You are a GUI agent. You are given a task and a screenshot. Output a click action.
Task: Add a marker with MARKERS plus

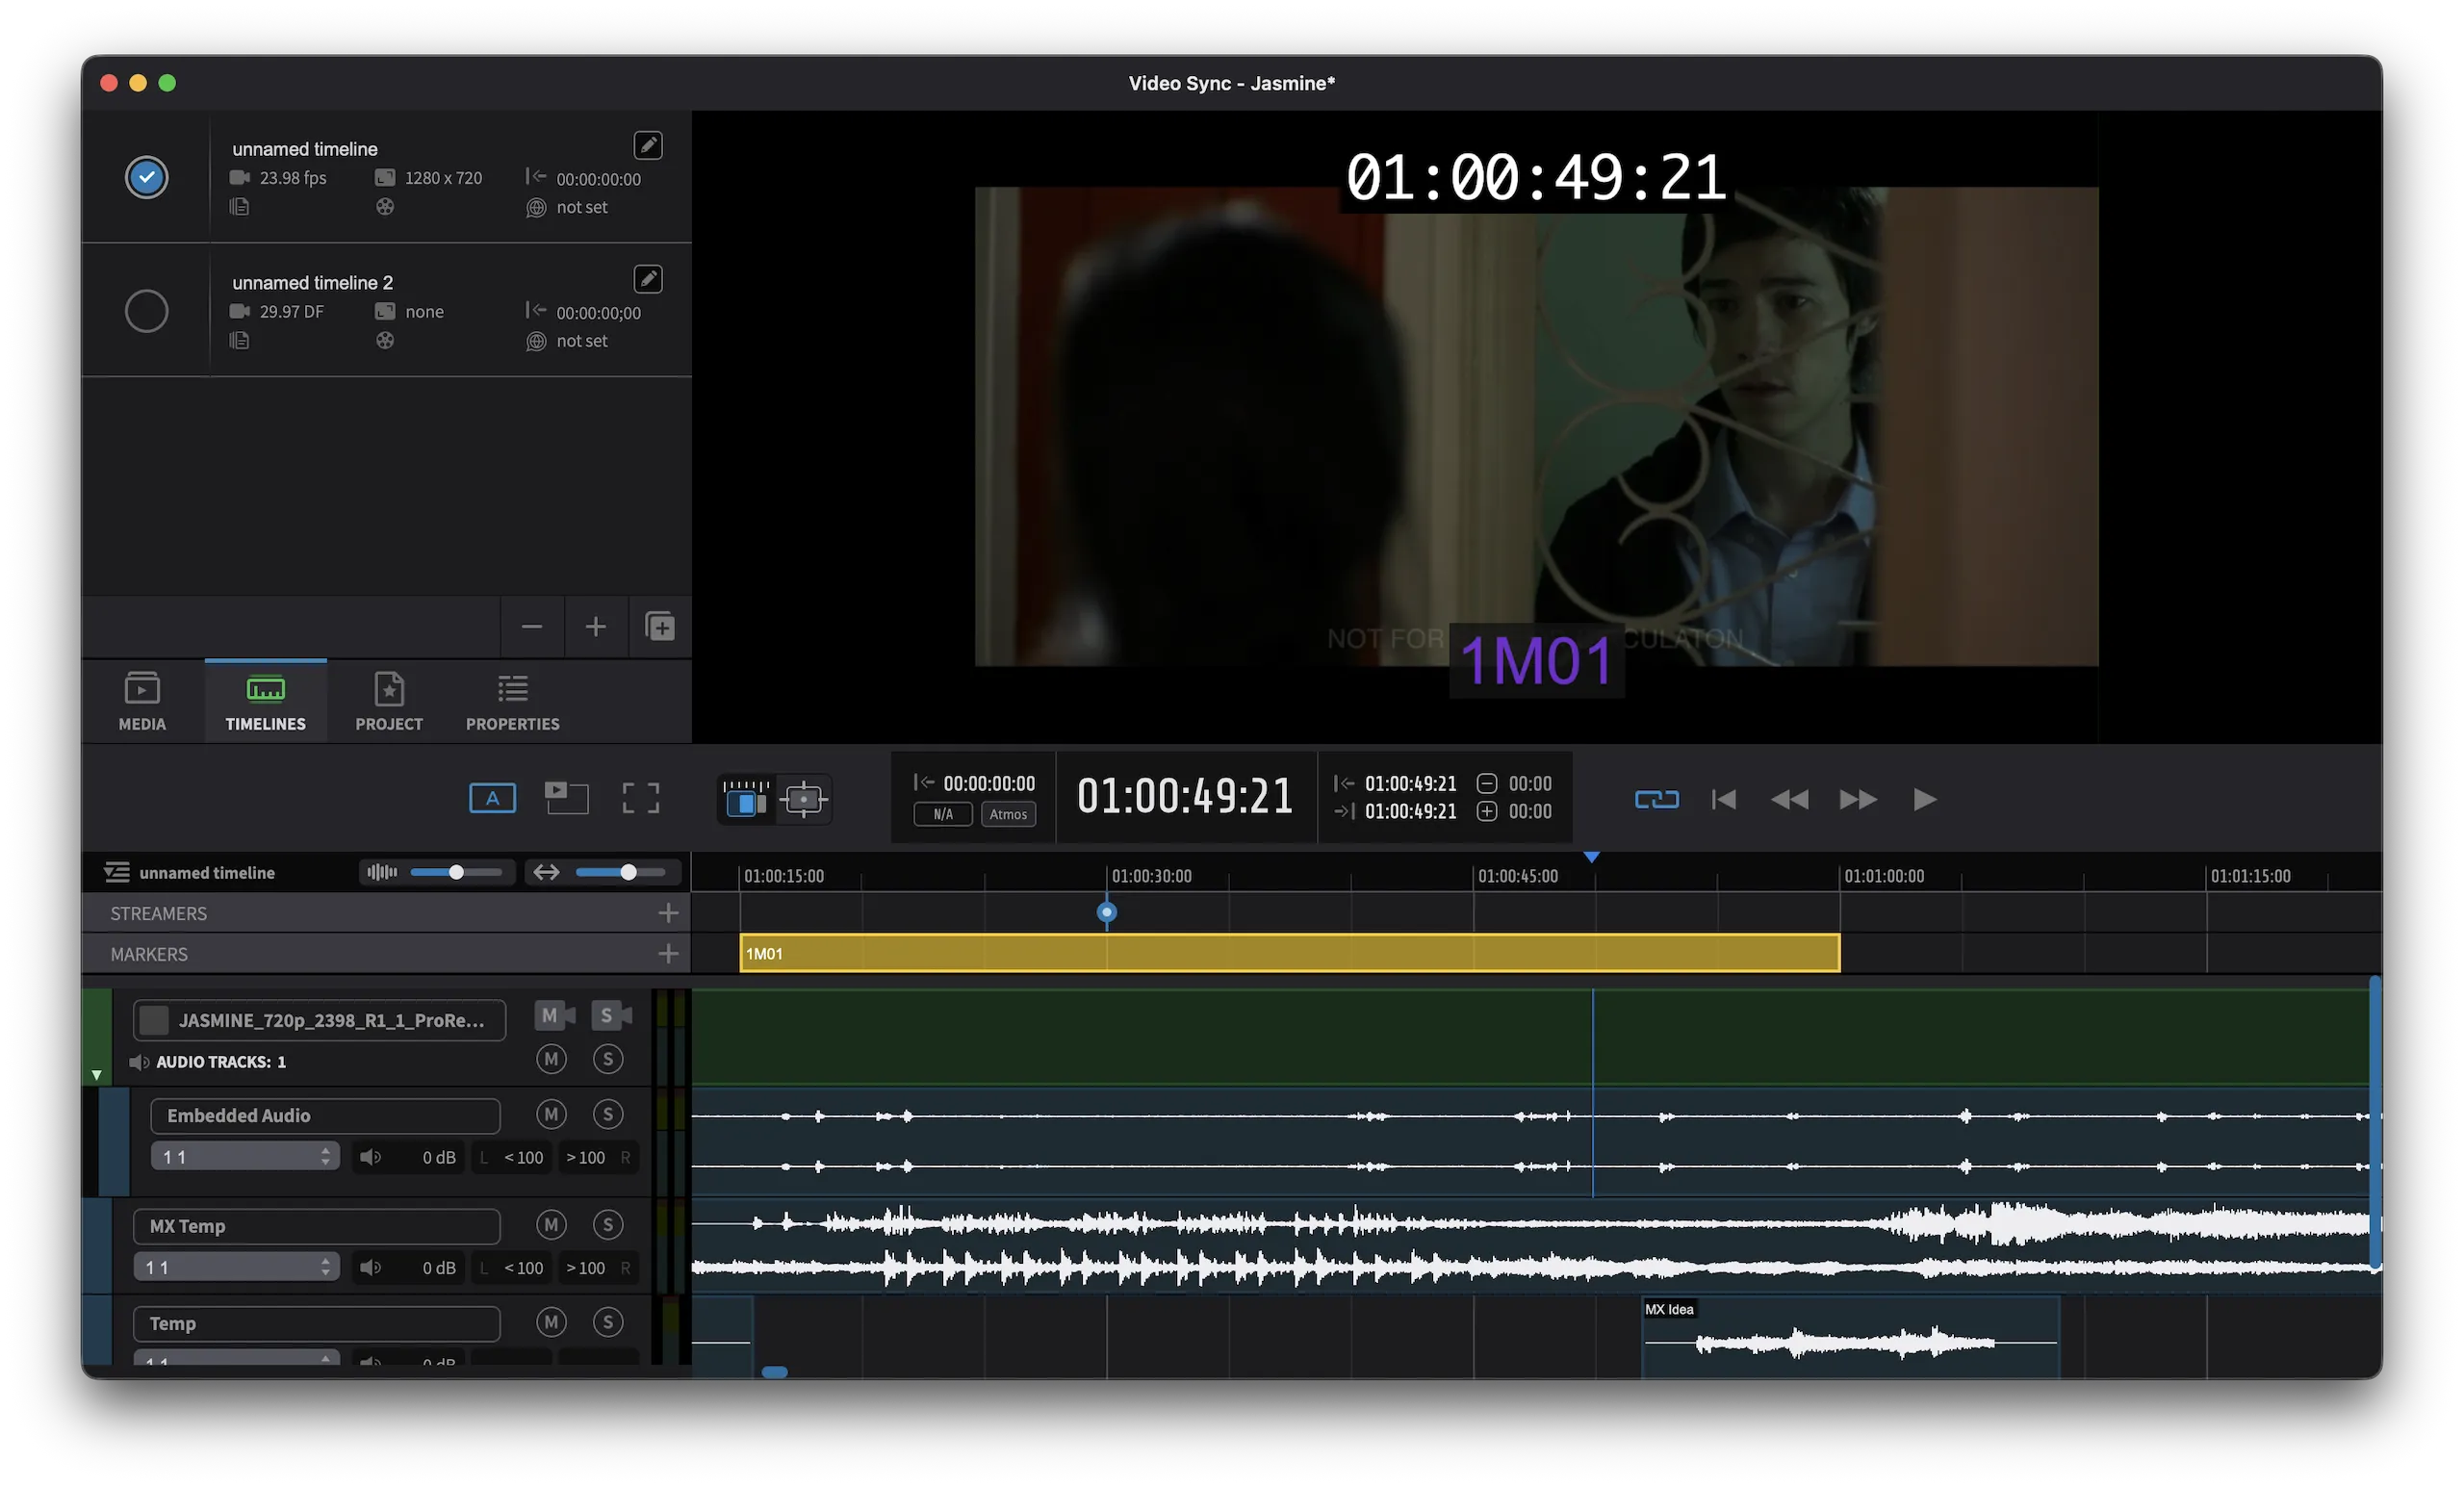tap(668, 955)
